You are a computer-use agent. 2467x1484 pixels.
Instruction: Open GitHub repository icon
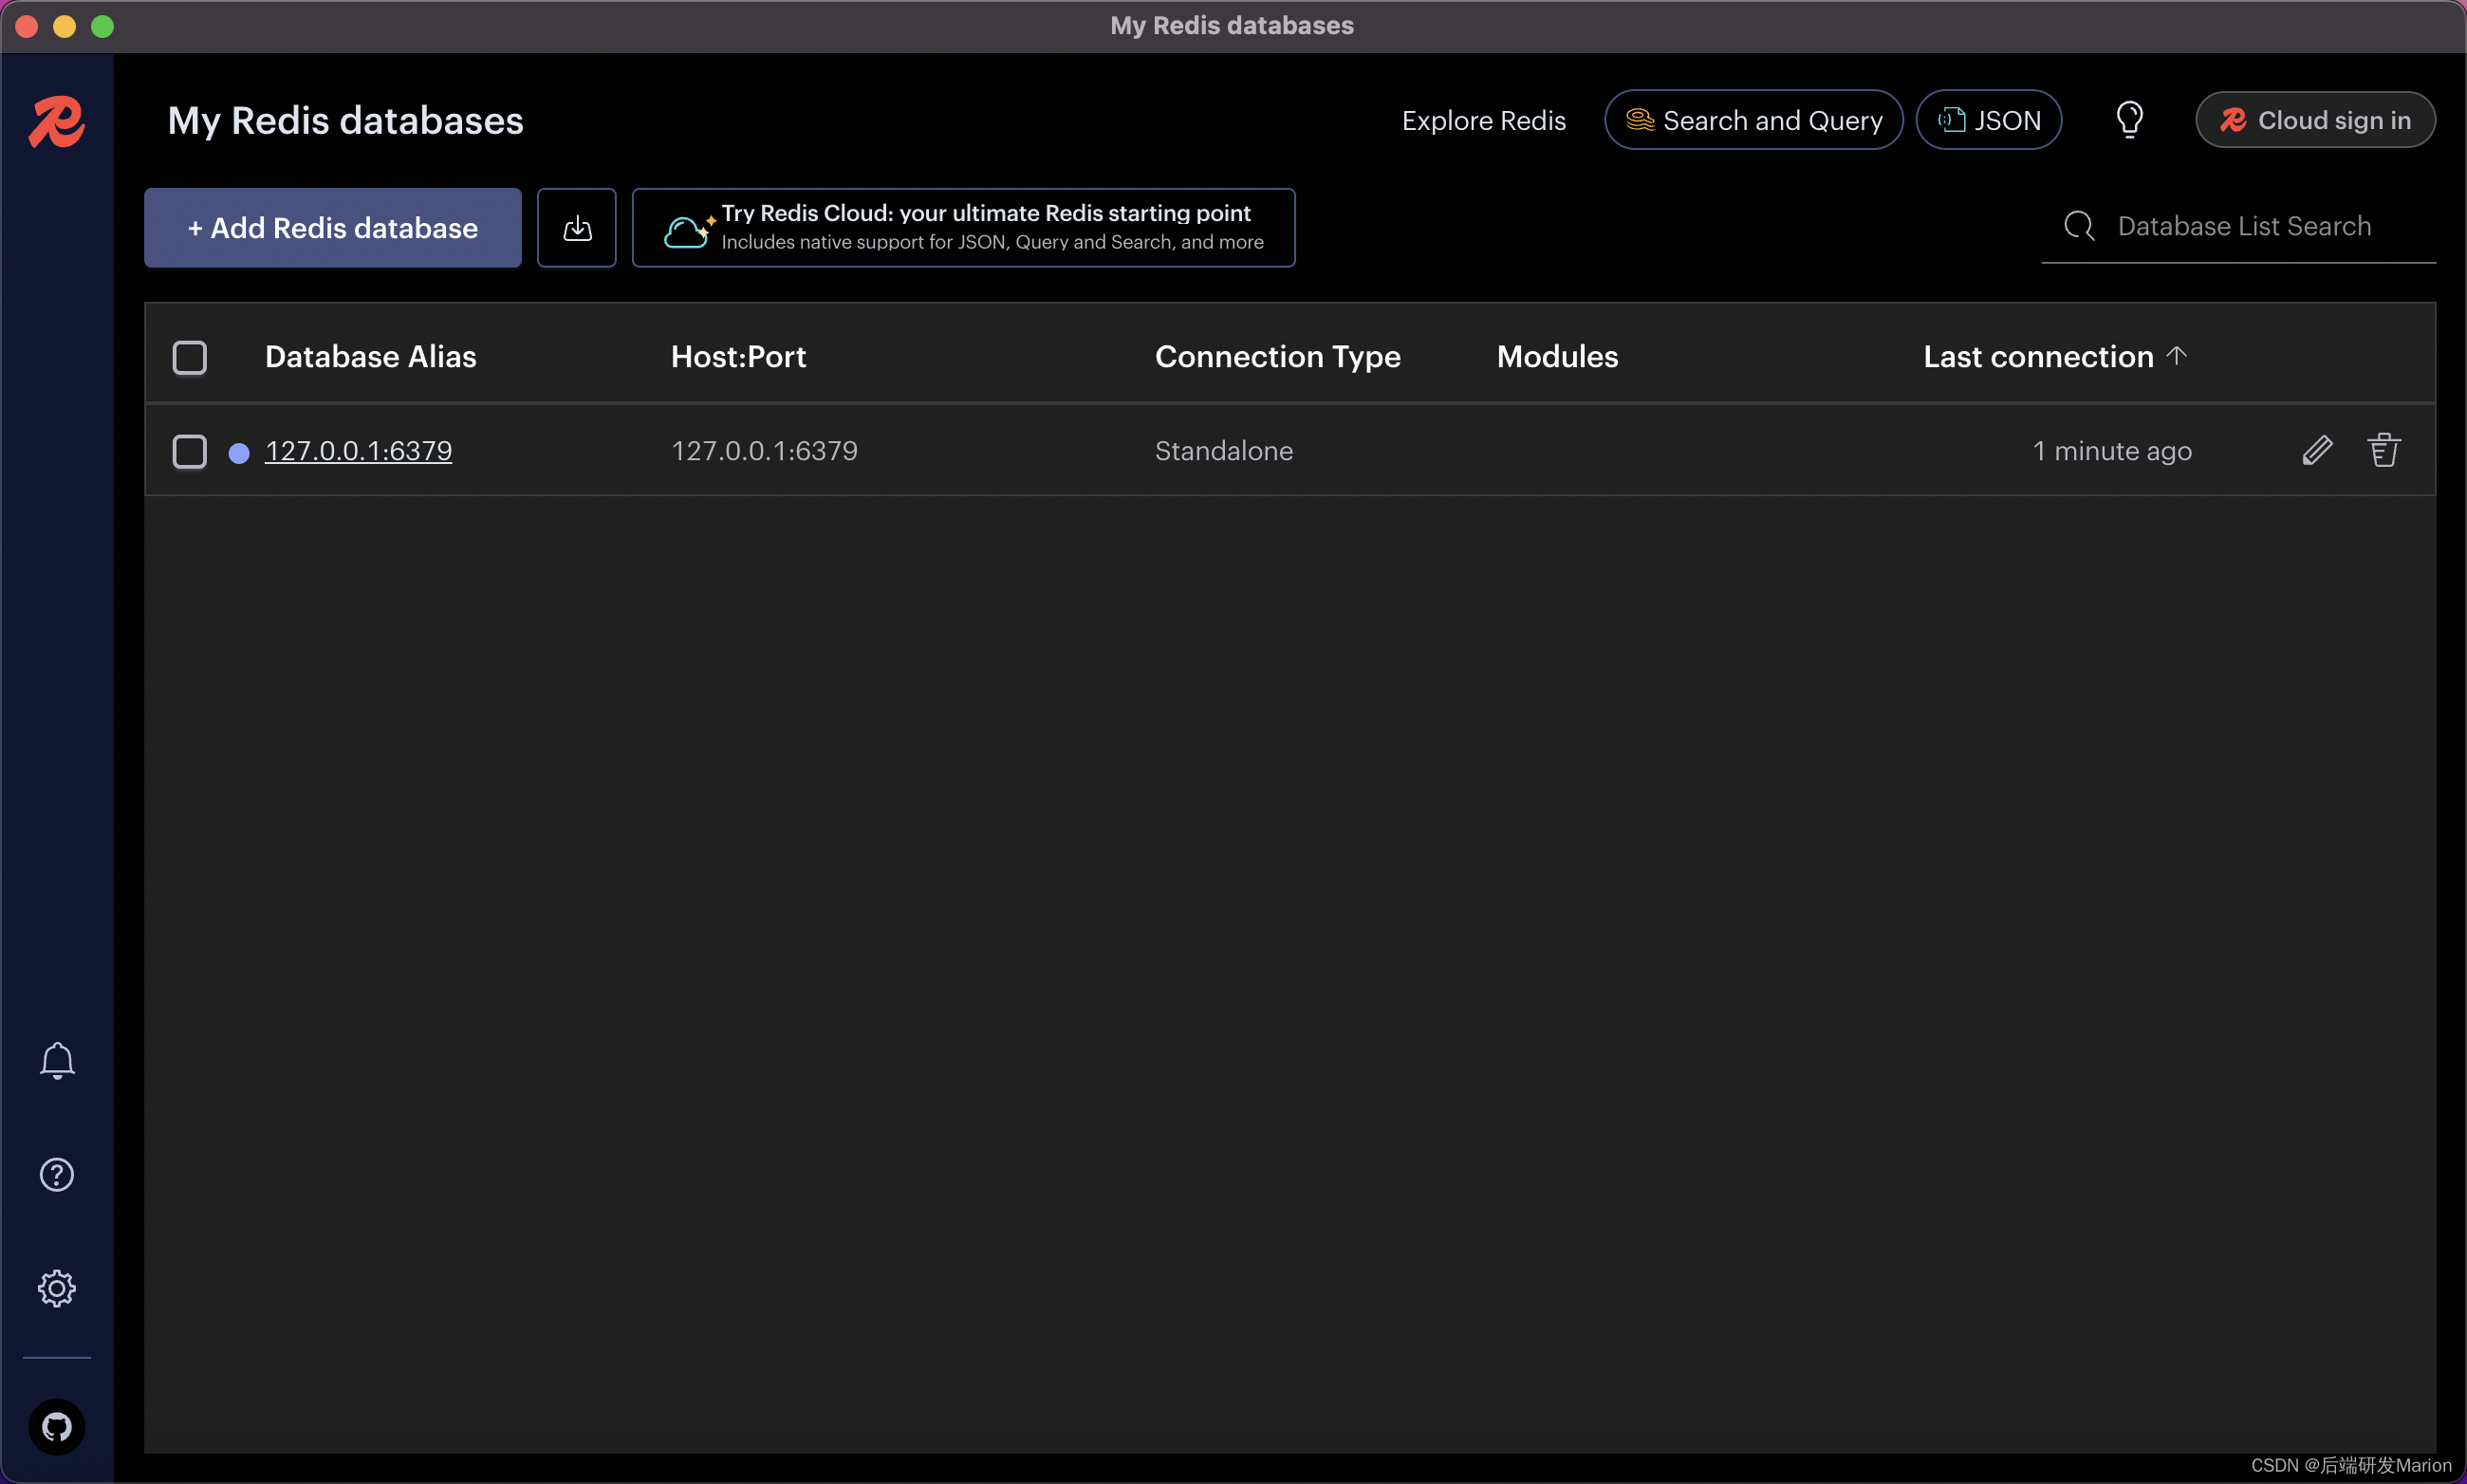pyautogui.click(x=57, y=1426)
